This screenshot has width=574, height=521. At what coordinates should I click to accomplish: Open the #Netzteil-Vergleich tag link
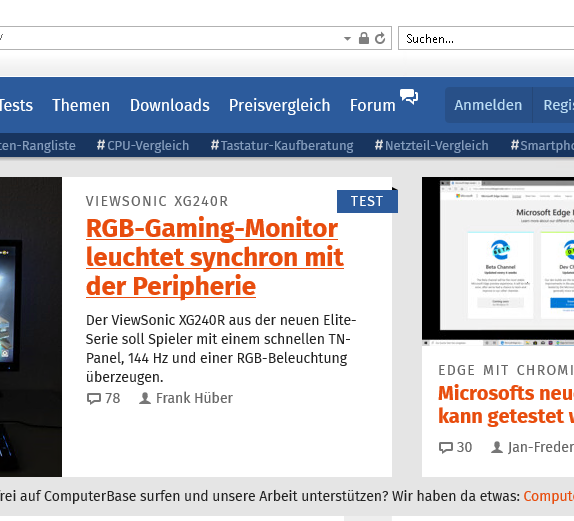pos(431,145)
